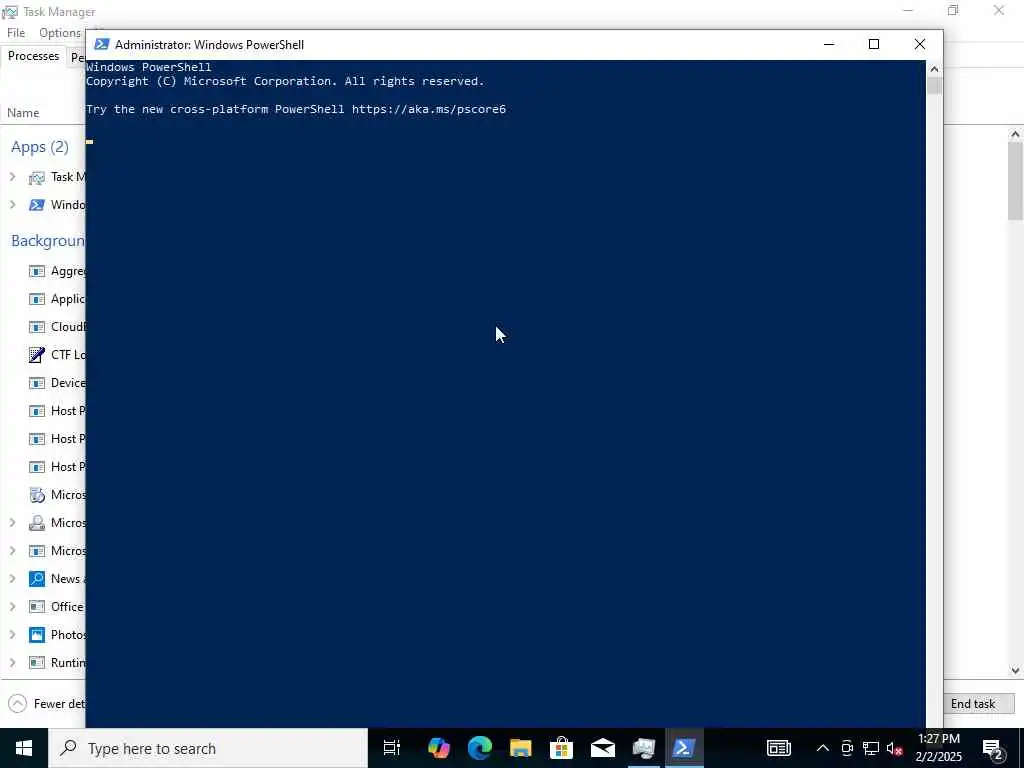
Task: Click the News process magnifier icon
Action: pos(37,579)
